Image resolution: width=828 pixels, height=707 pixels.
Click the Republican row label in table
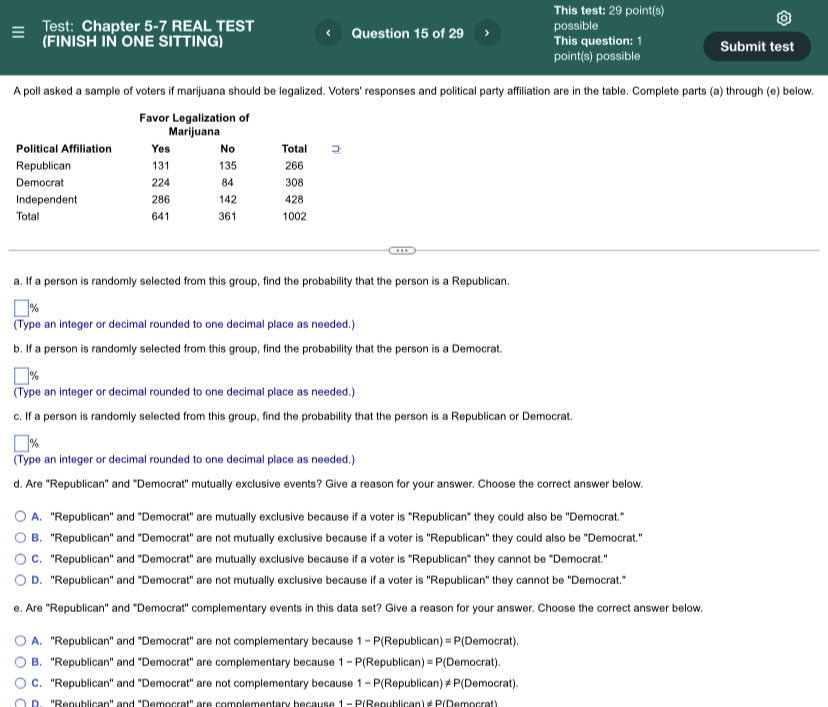click(43, 166)
